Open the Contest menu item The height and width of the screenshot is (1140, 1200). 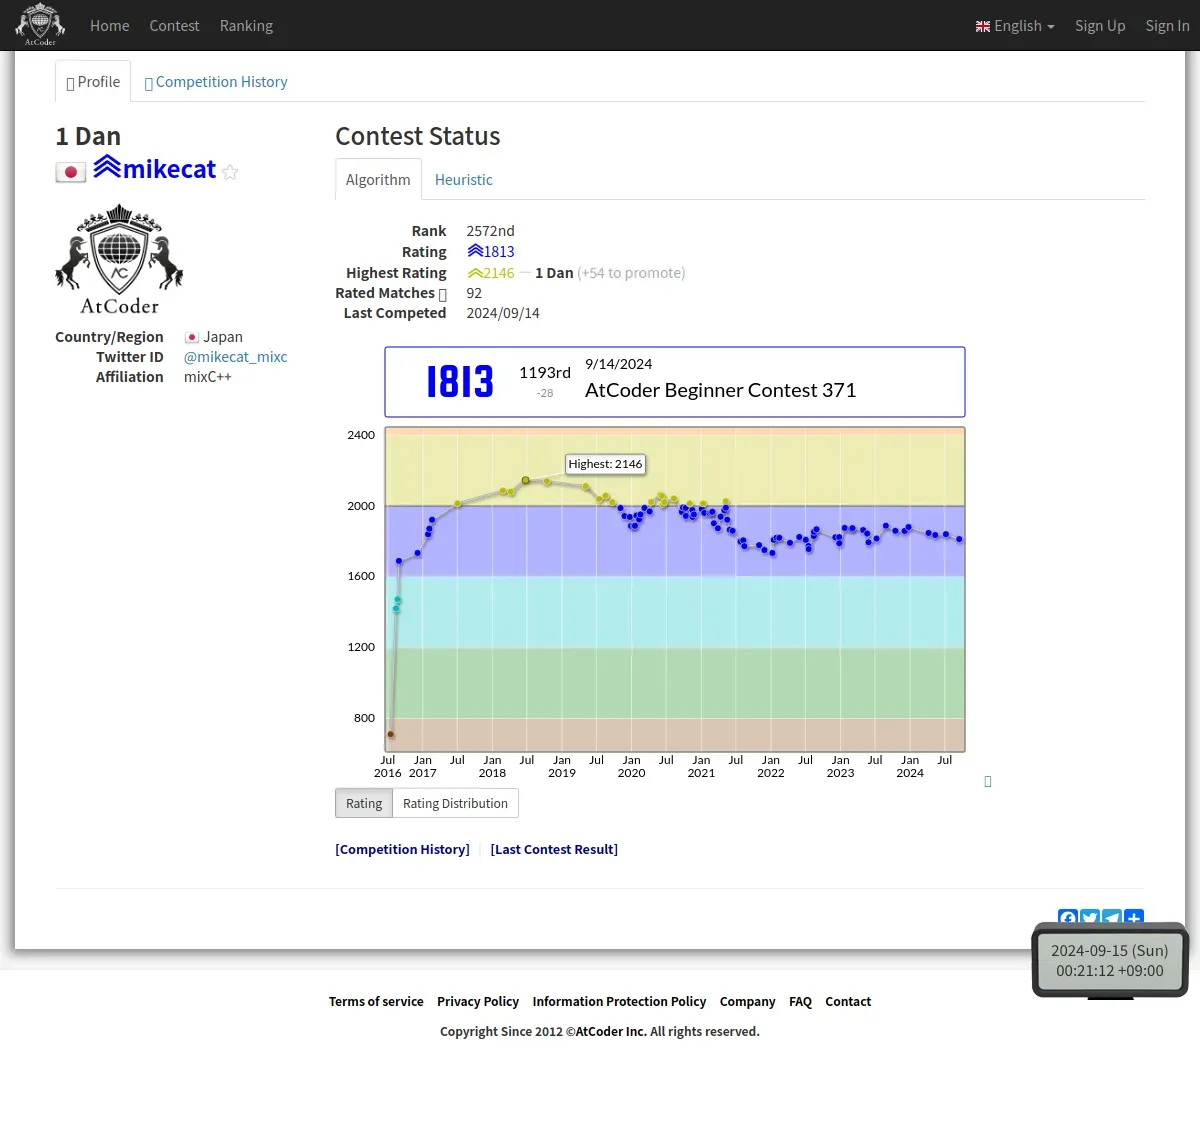click(174, 26)
